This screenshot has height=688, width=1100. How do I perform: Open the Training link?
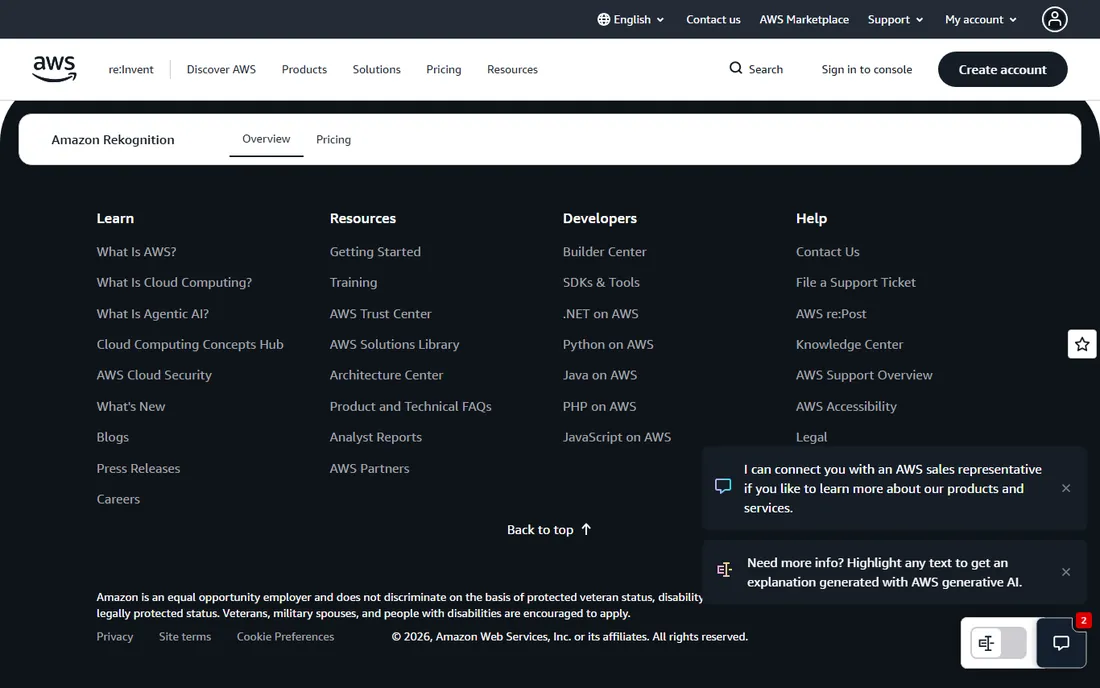[x=353, y=282]
